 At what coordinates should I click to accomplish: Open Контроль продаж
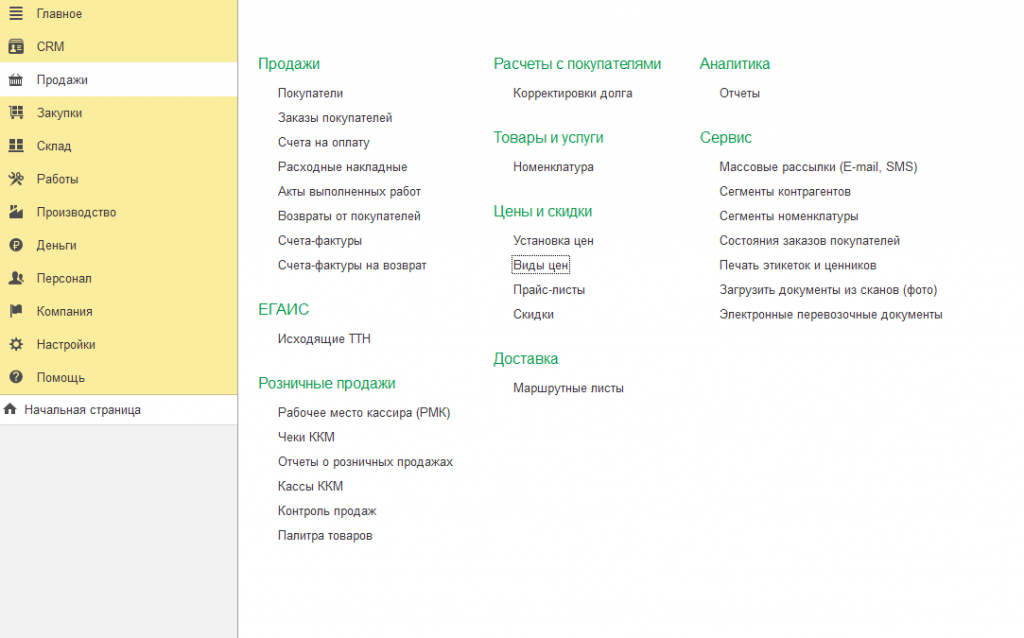[x=327, y=511]
